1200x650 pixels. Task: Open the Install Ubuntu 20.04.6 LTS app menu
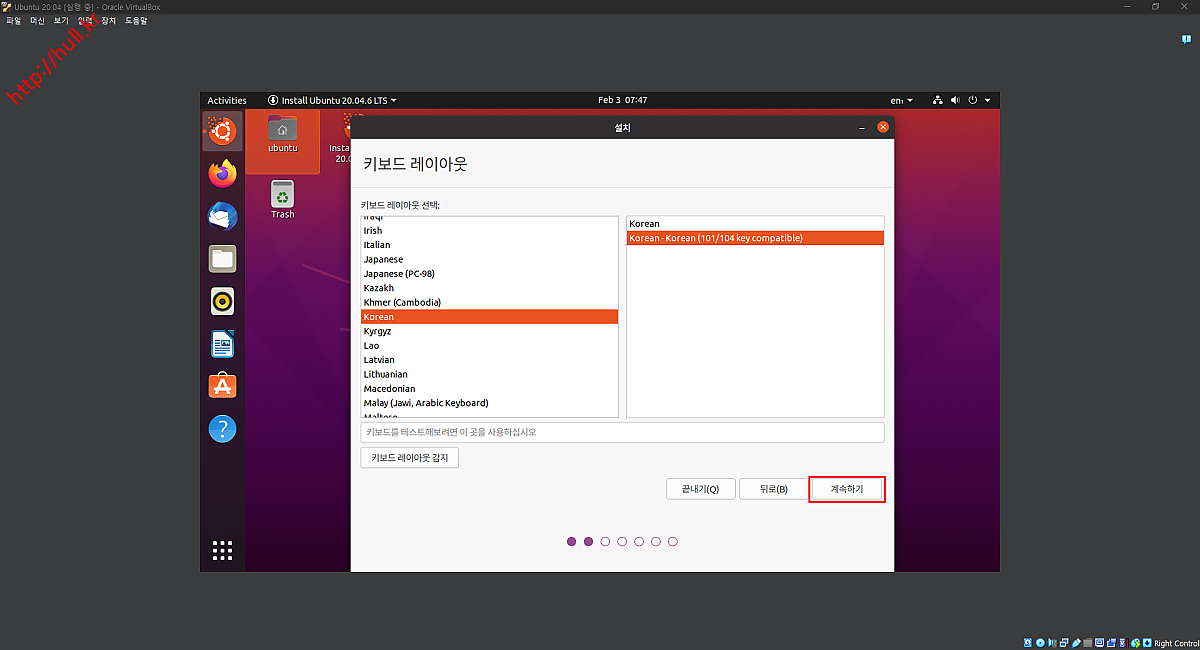click(x=332, y=100)
